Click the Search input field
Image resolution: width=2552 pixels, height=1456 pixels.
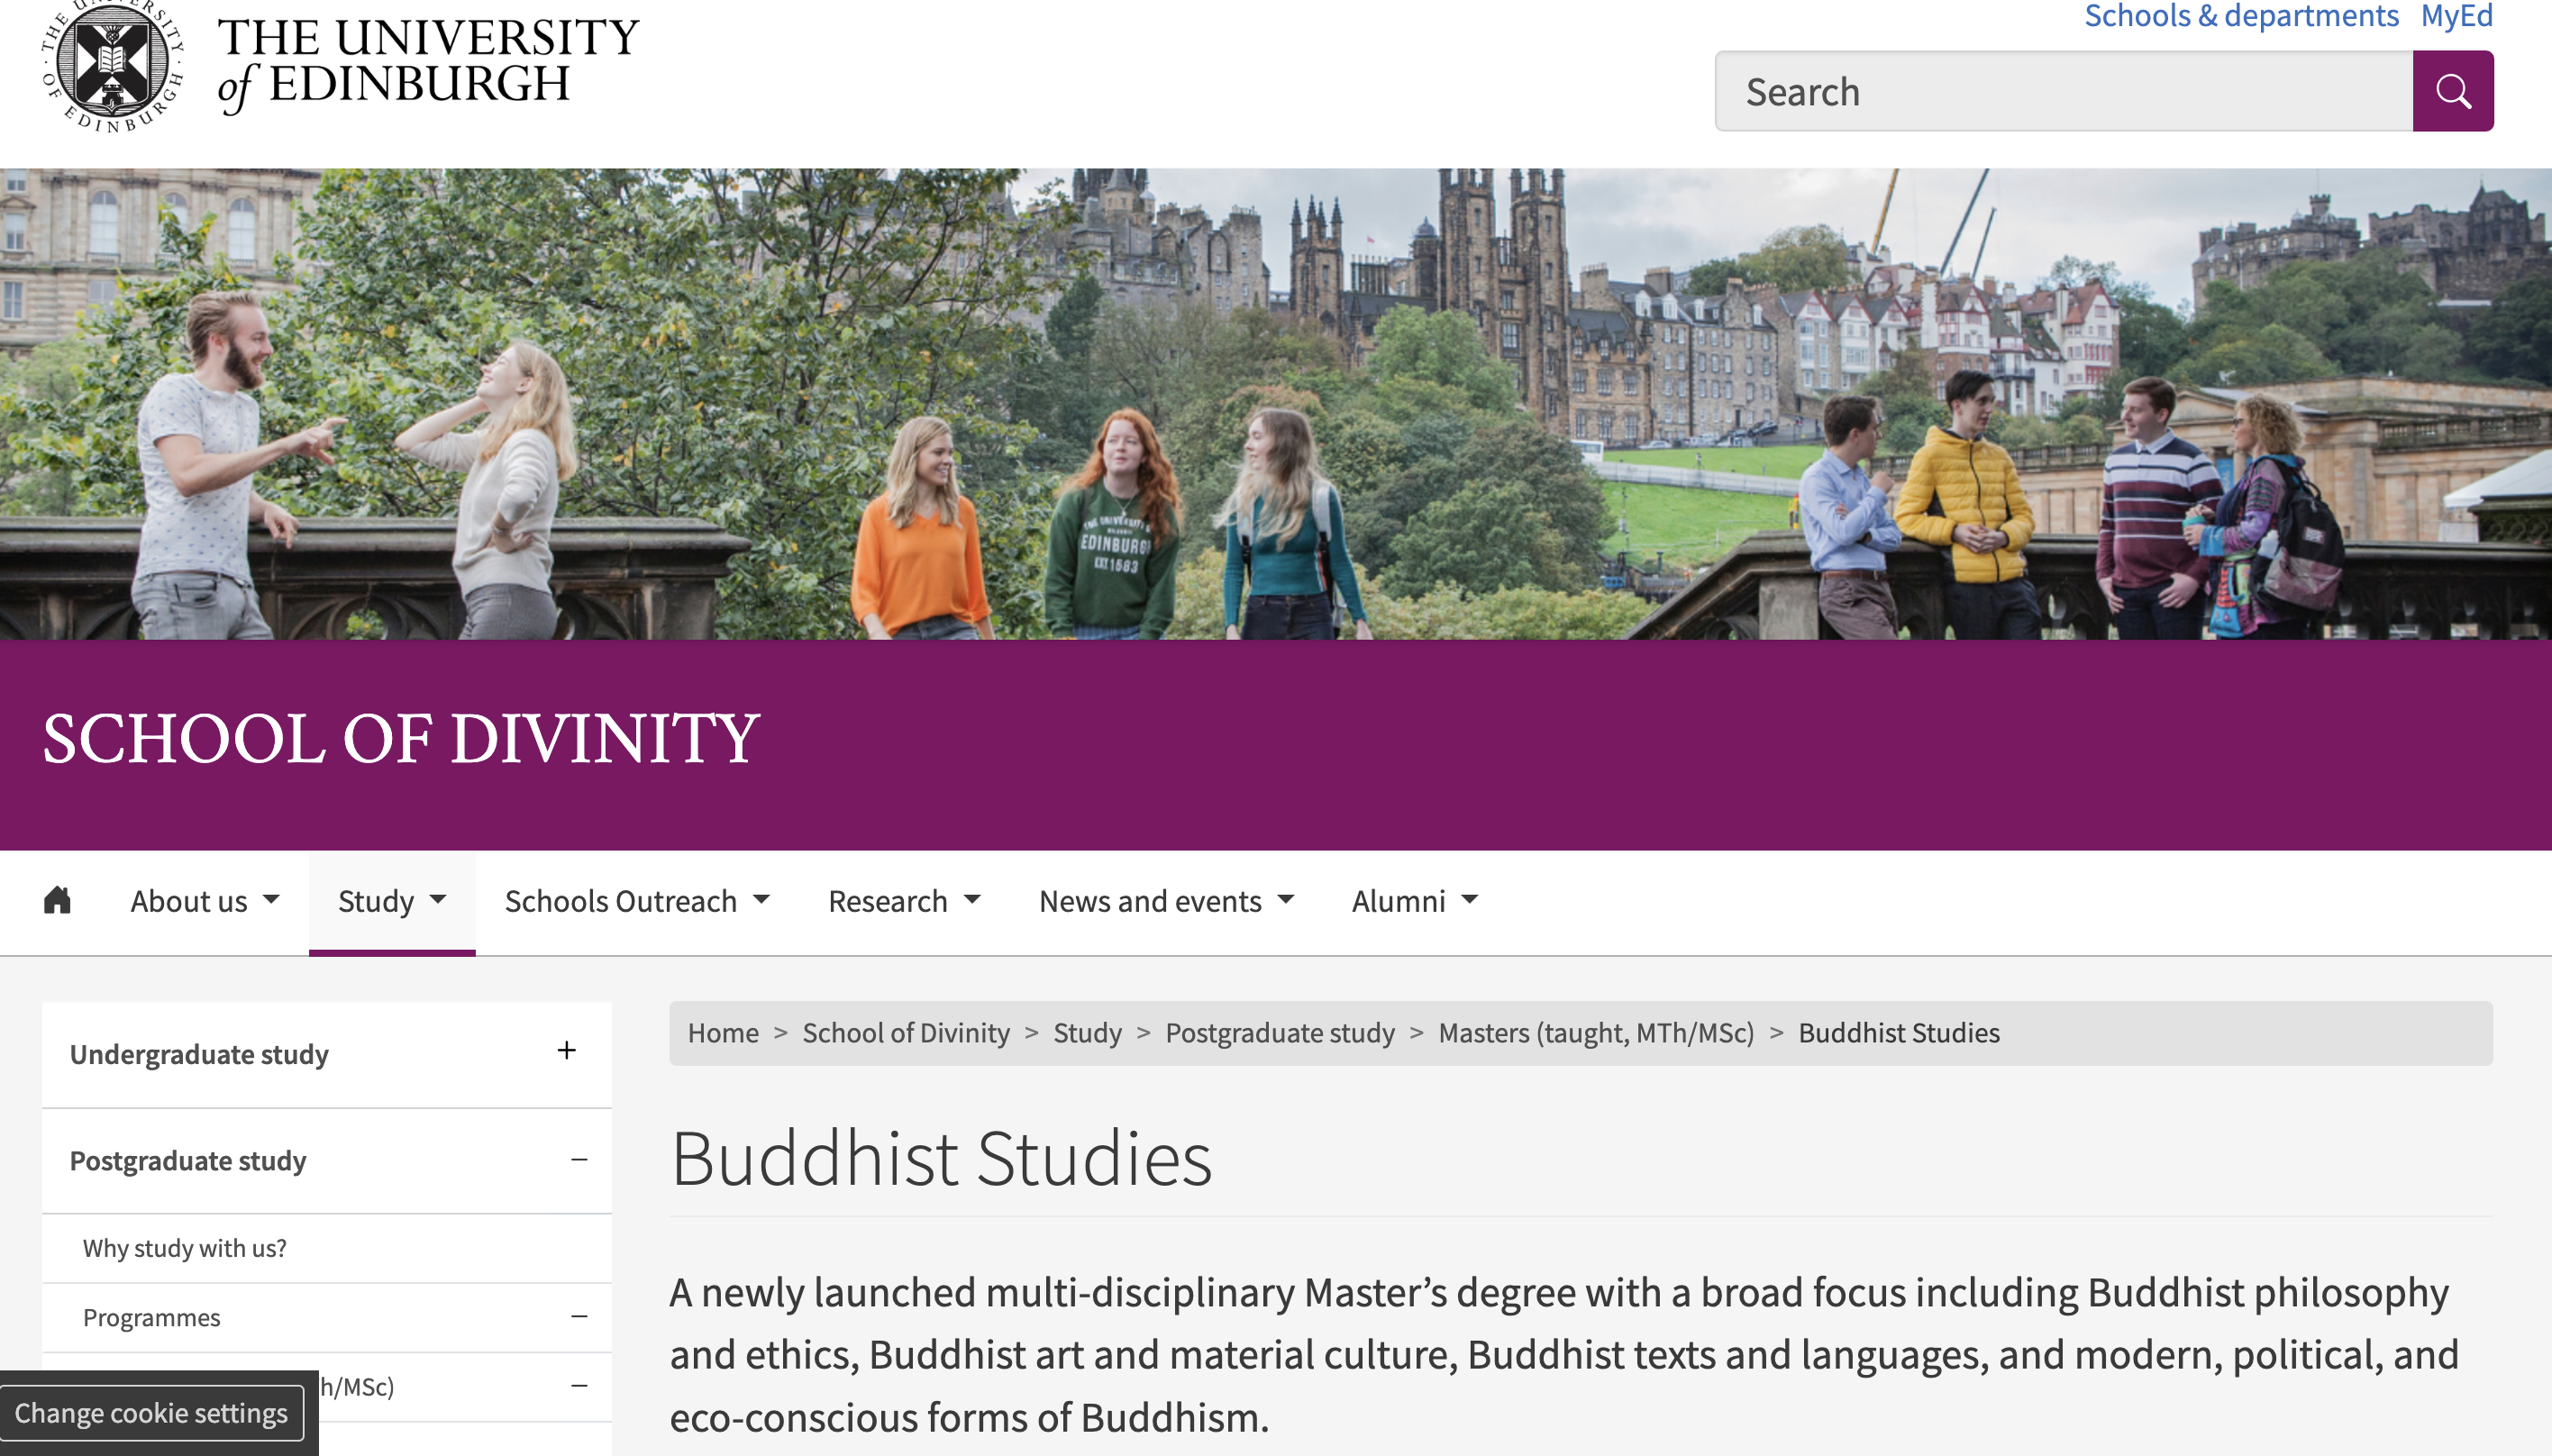tap(2064, 91)
